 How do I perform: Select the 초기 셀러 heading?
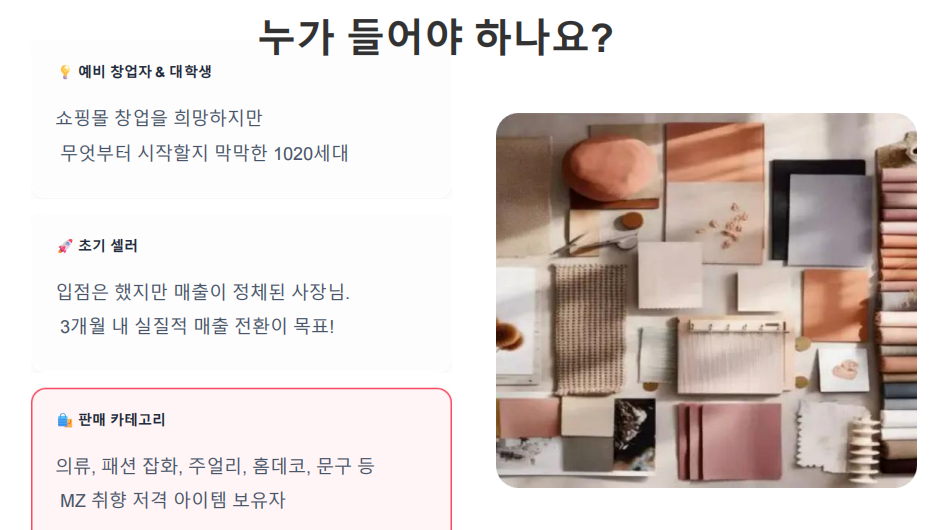tap(108, 246)
